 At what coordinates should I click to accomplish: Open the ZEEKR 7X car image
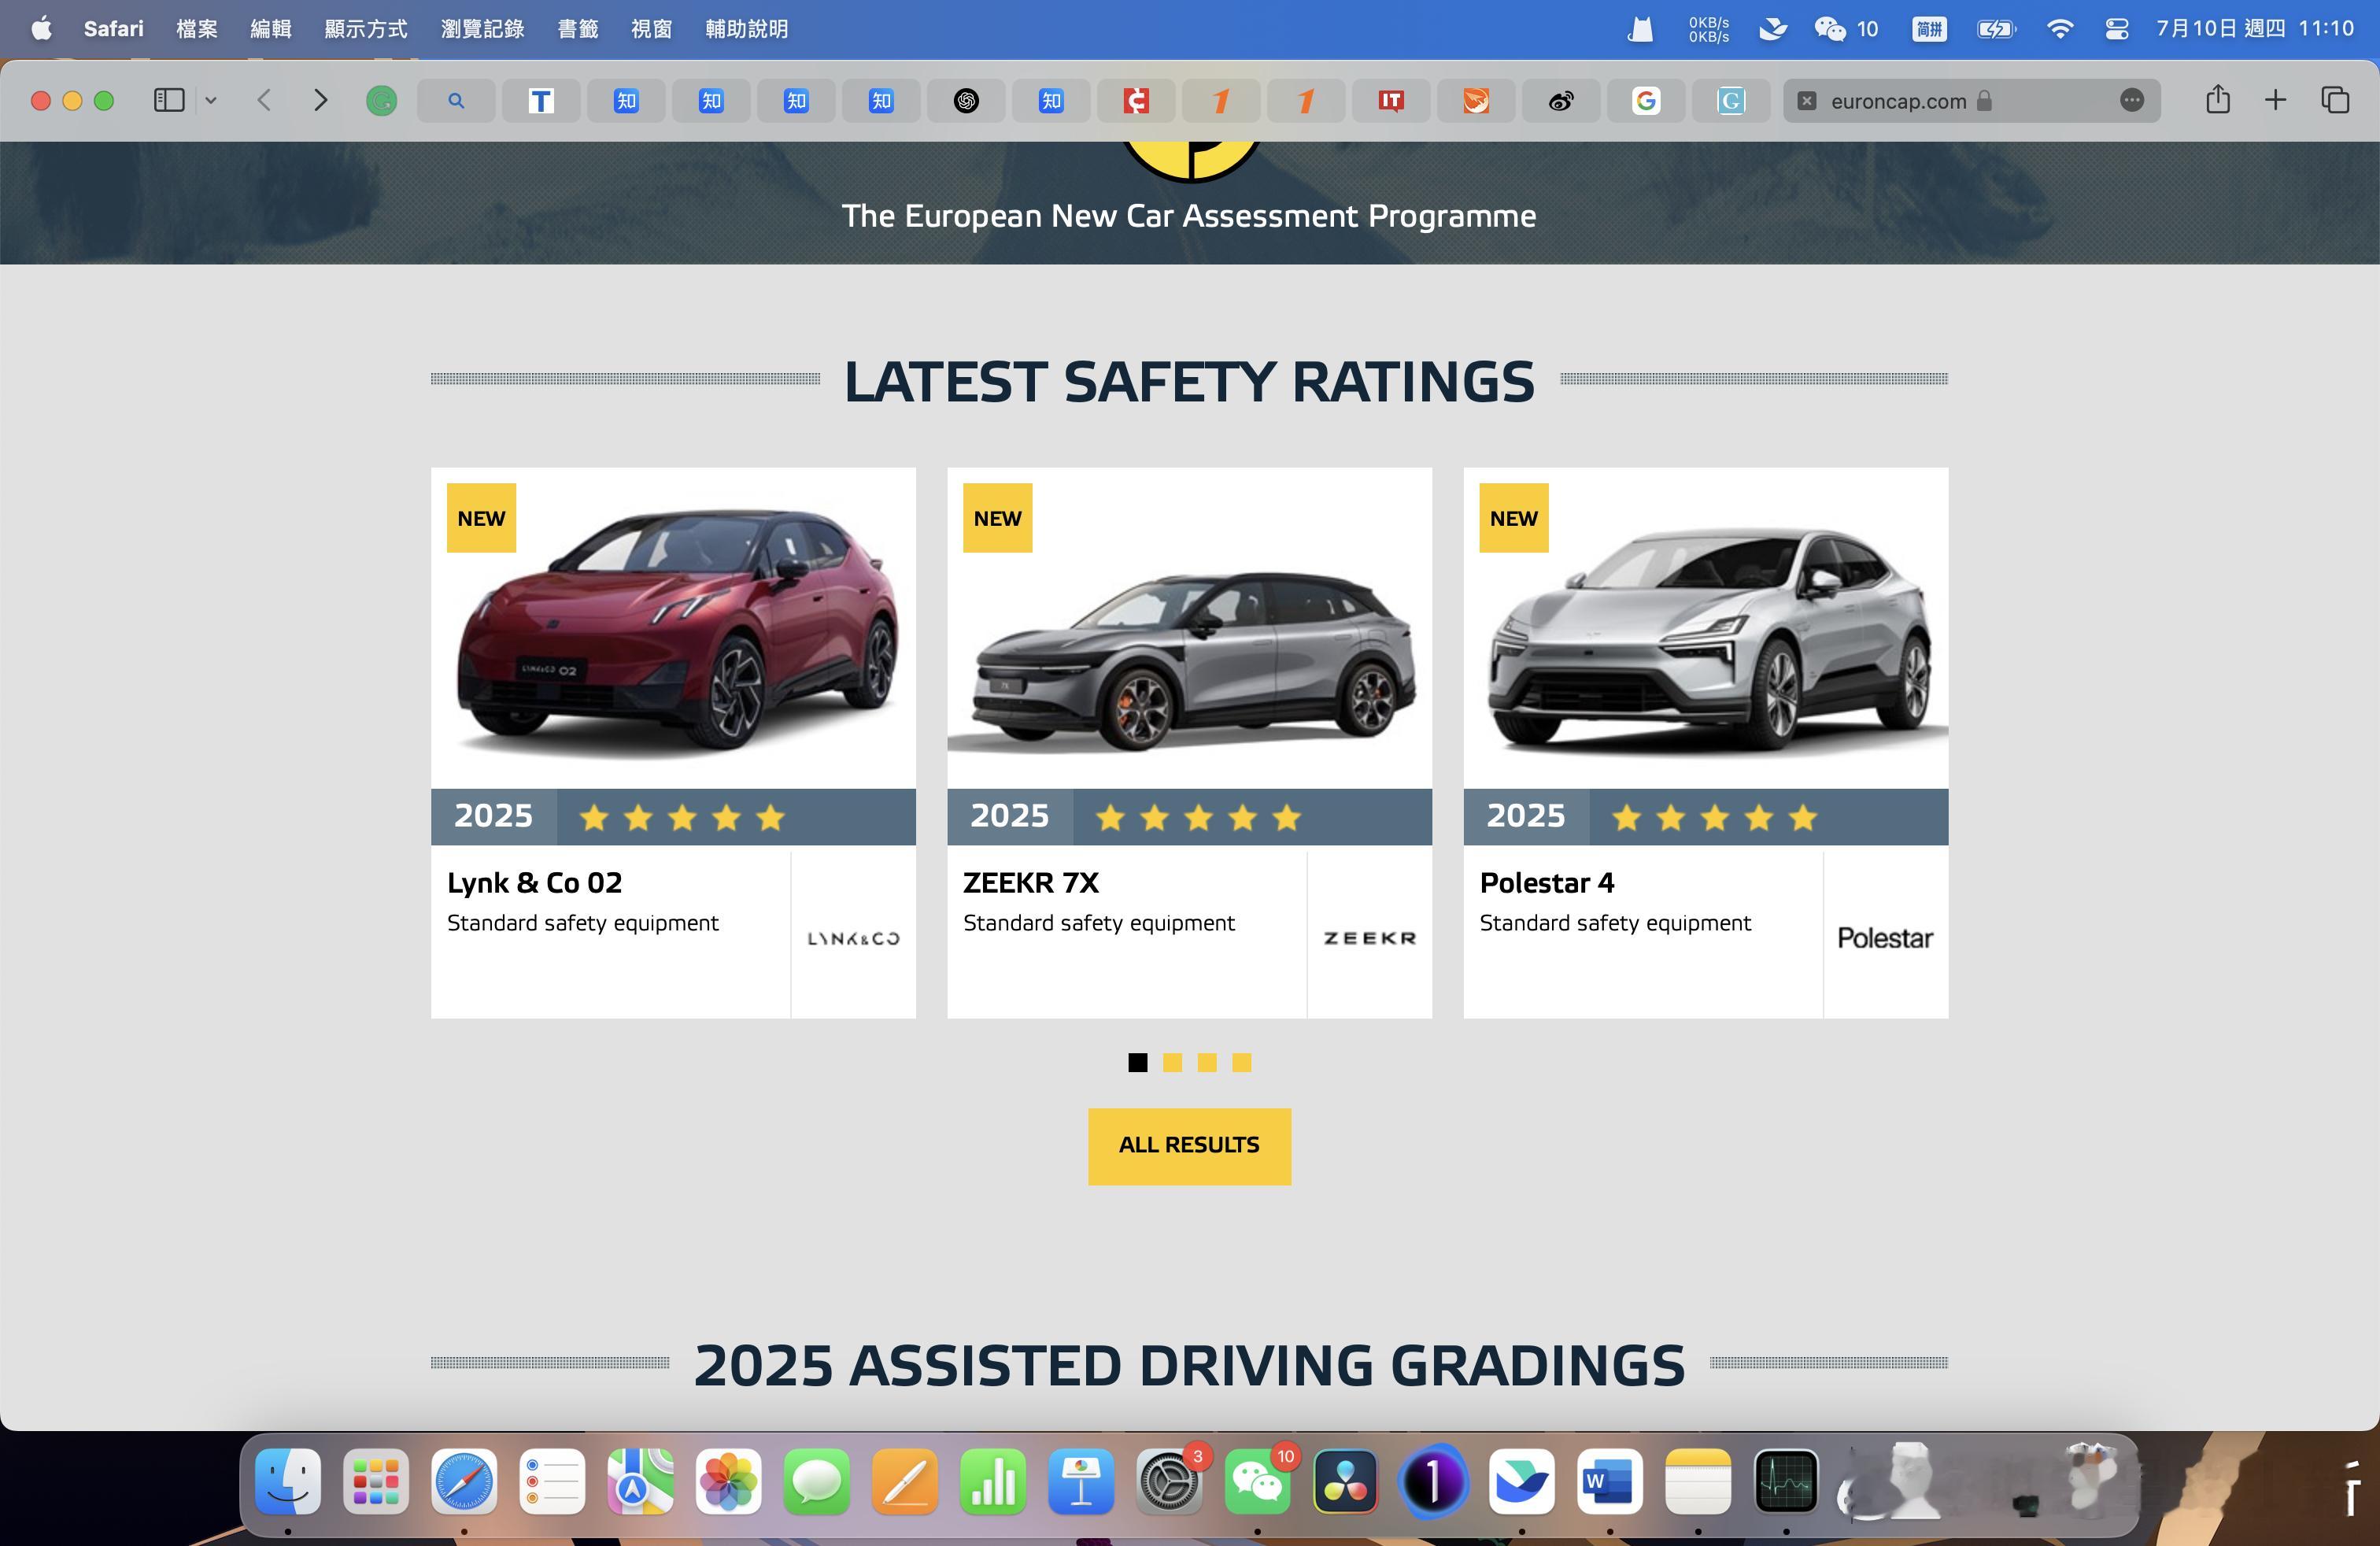point(1189,628)
